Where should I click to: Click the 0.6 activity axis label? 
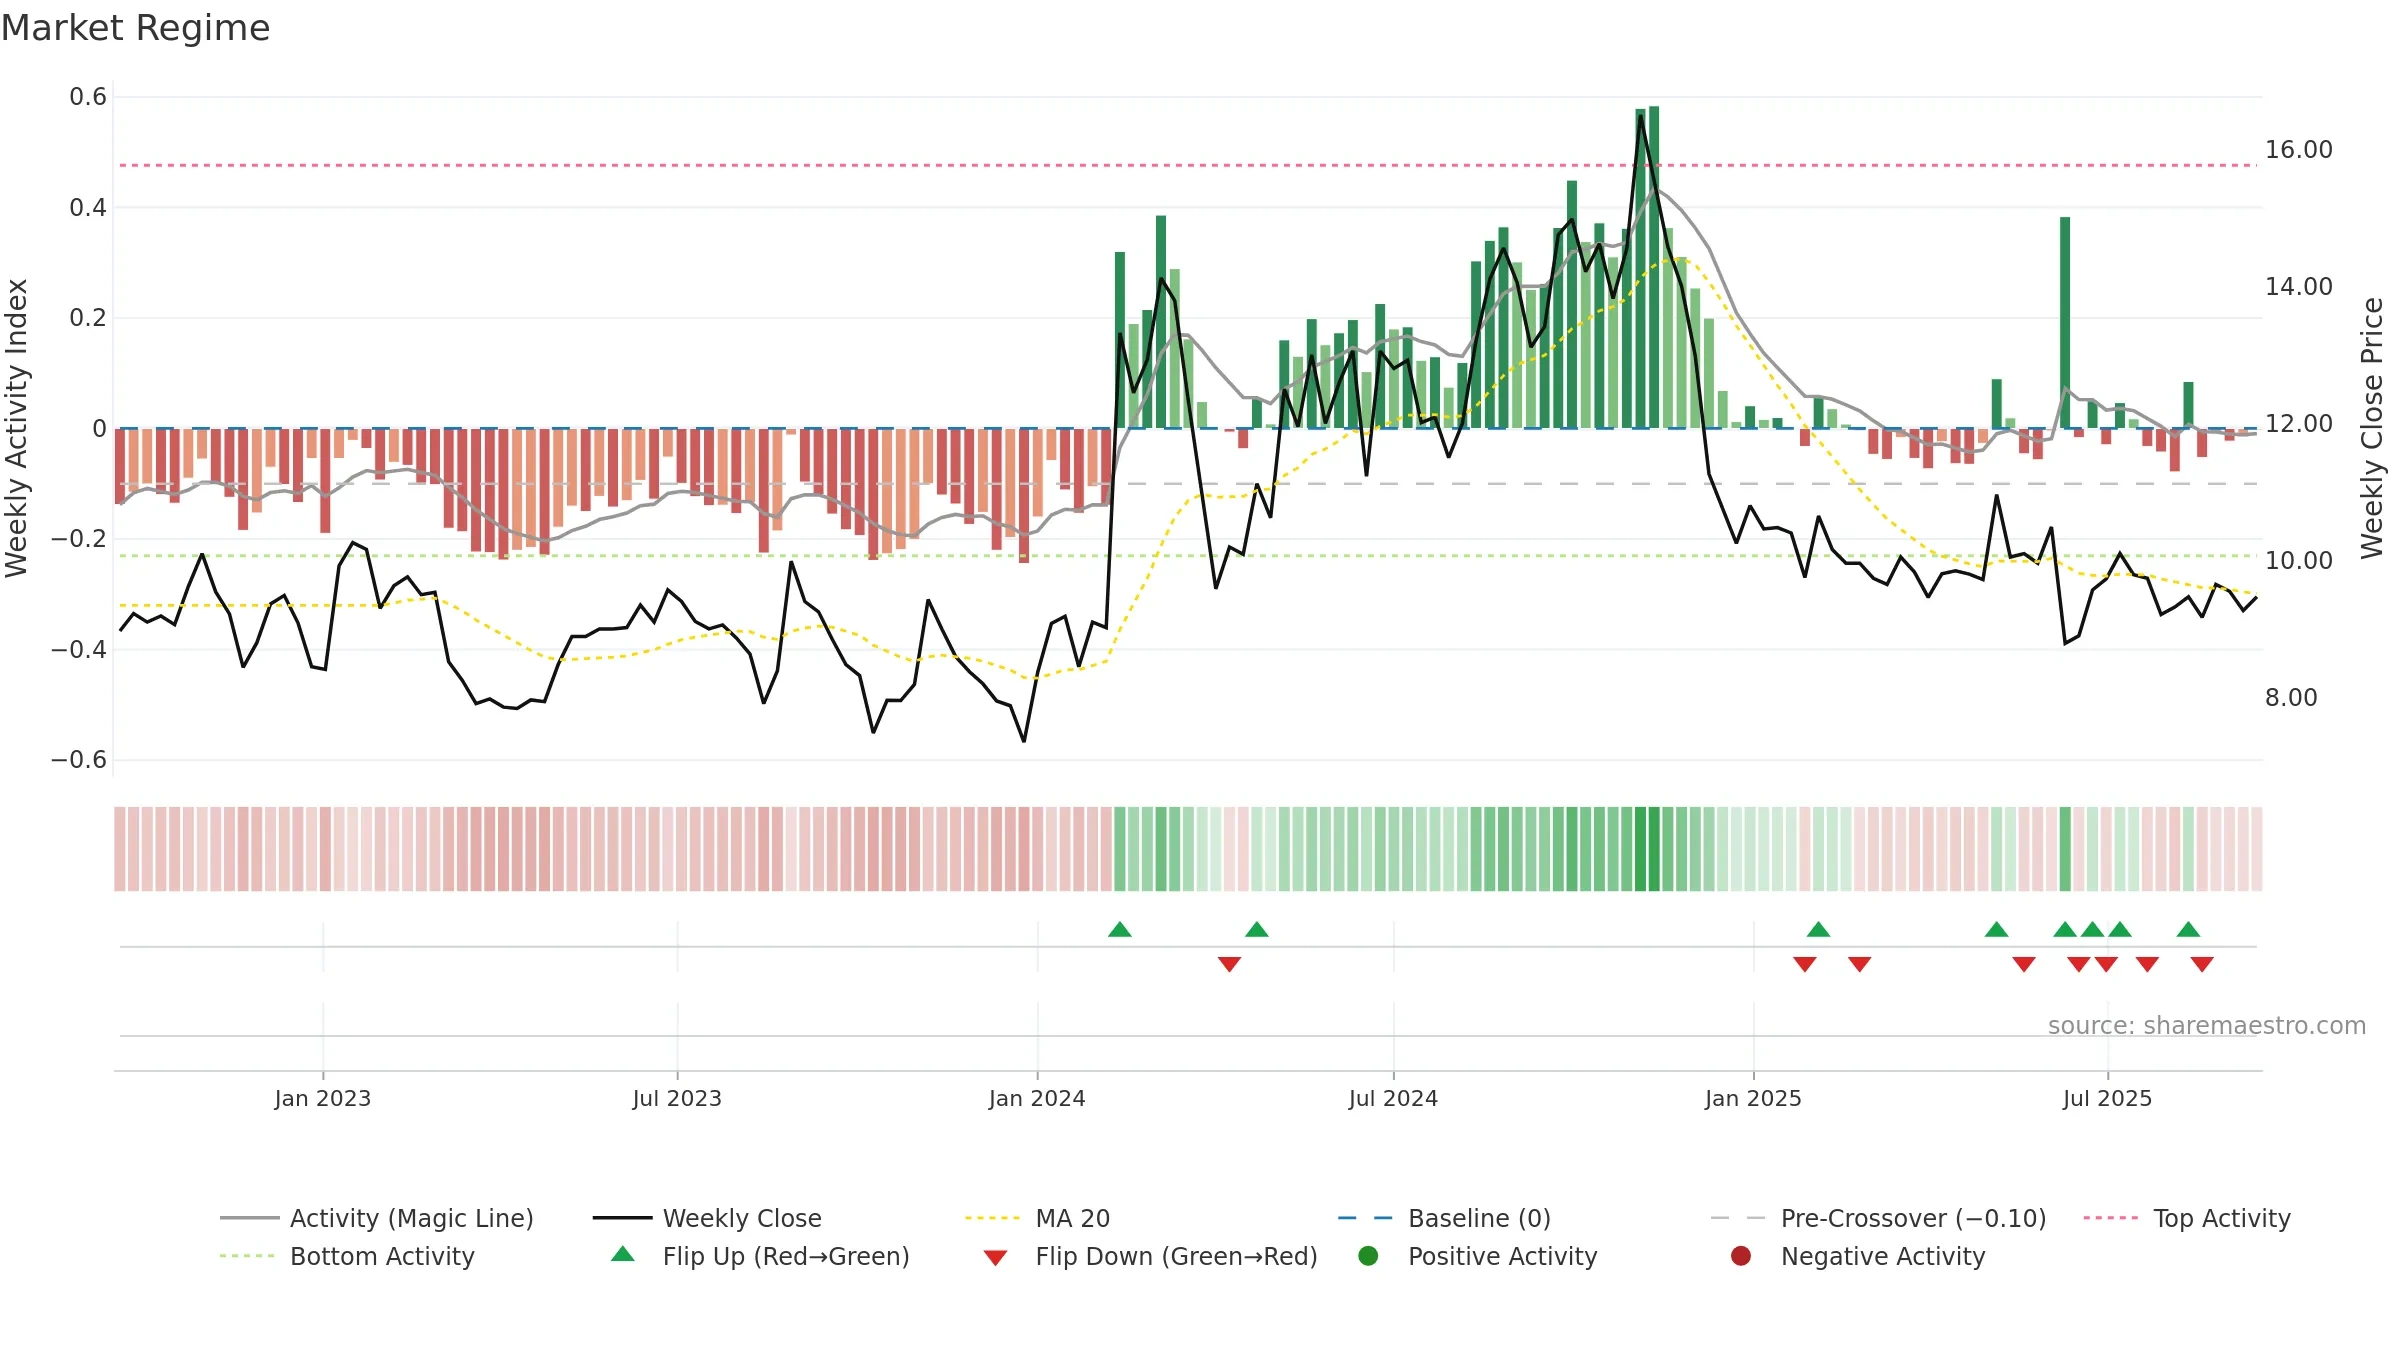coord(88,97)
